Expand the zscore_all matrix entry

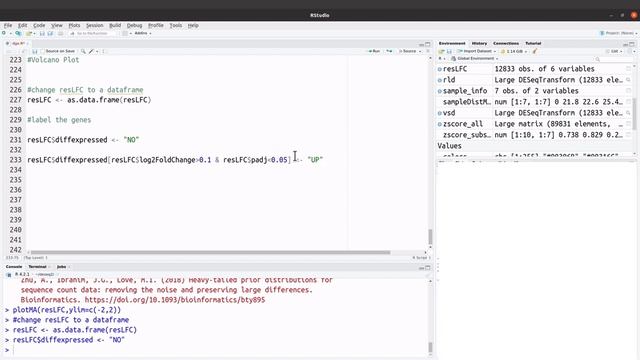click(440, 124)
